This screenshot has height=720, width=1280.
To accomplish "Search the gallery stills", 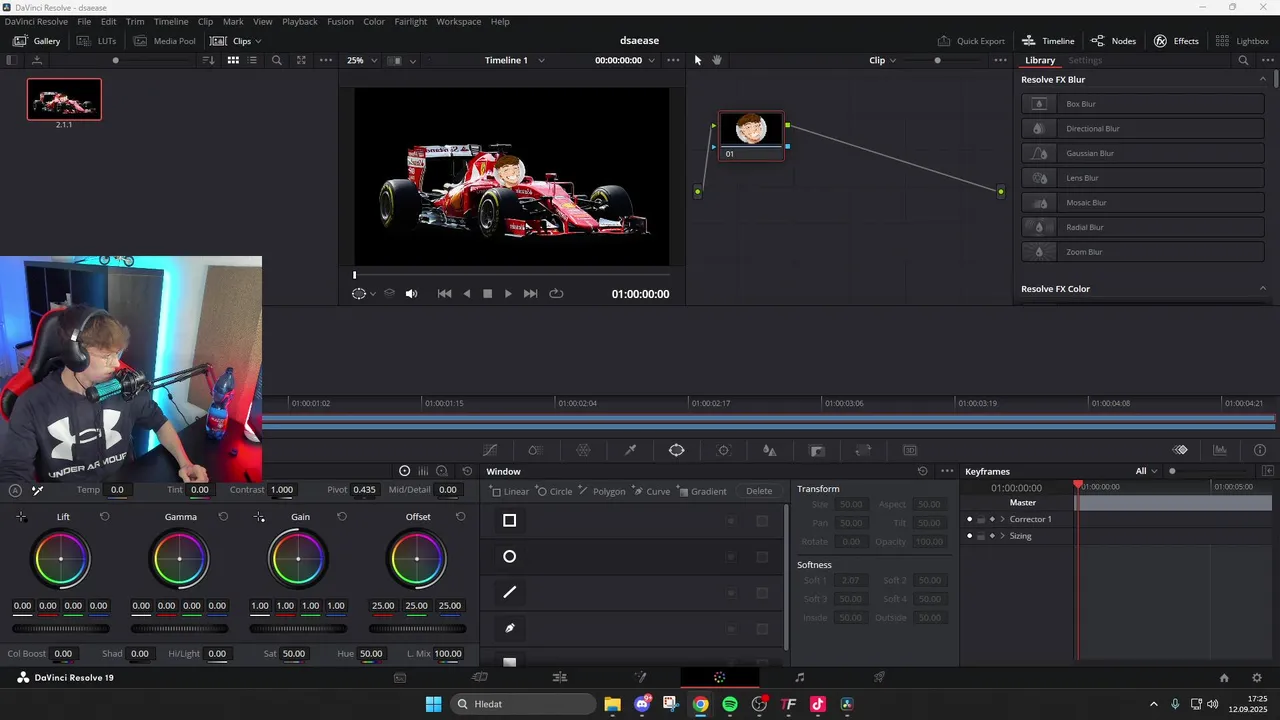I will pyautogui.click(x=277, y=60).
